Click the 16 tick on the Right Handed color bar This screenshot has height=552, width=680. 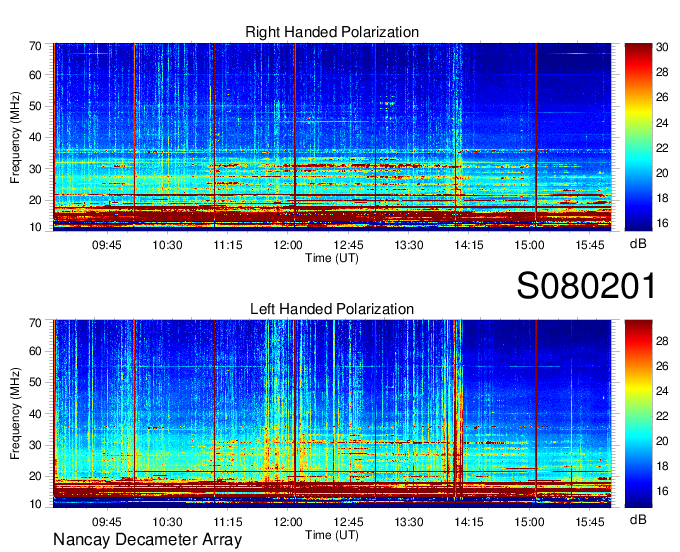662,223
